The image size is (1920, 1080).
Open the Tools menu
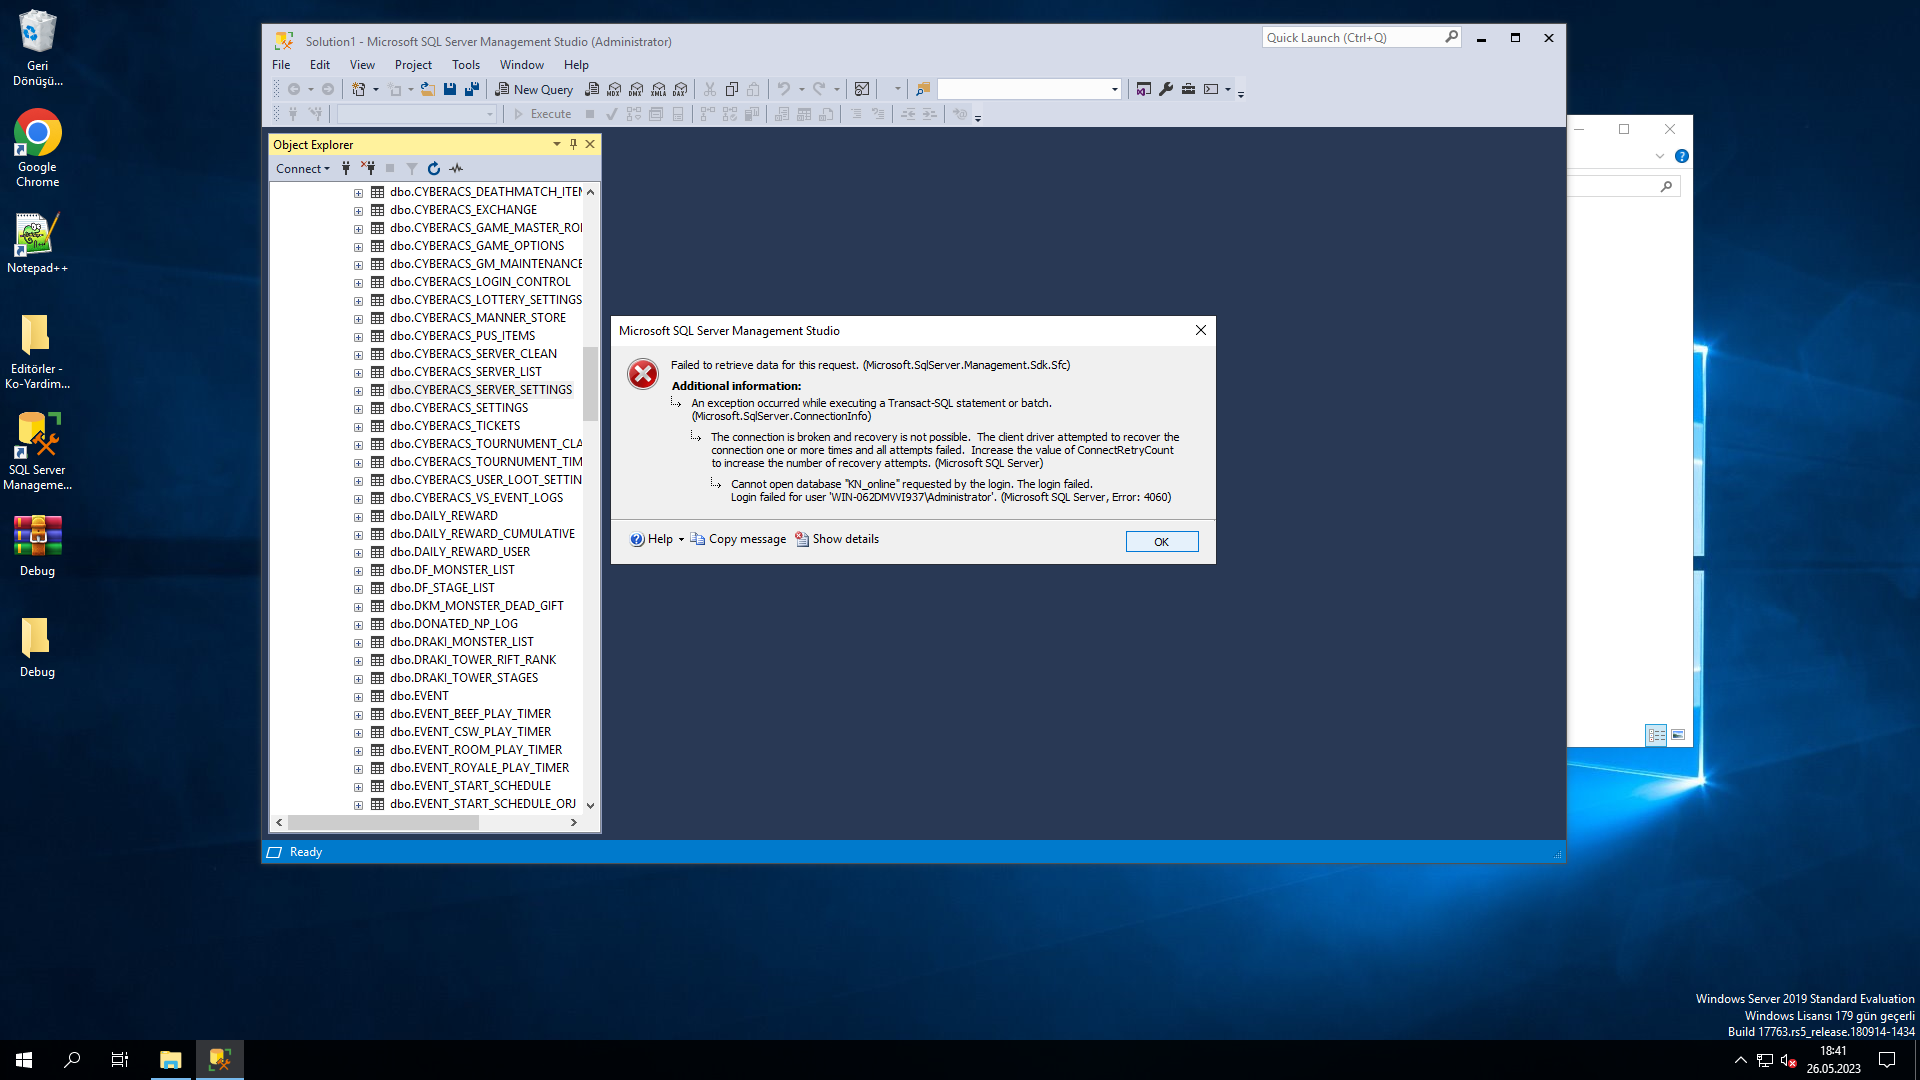coord(466,65)
